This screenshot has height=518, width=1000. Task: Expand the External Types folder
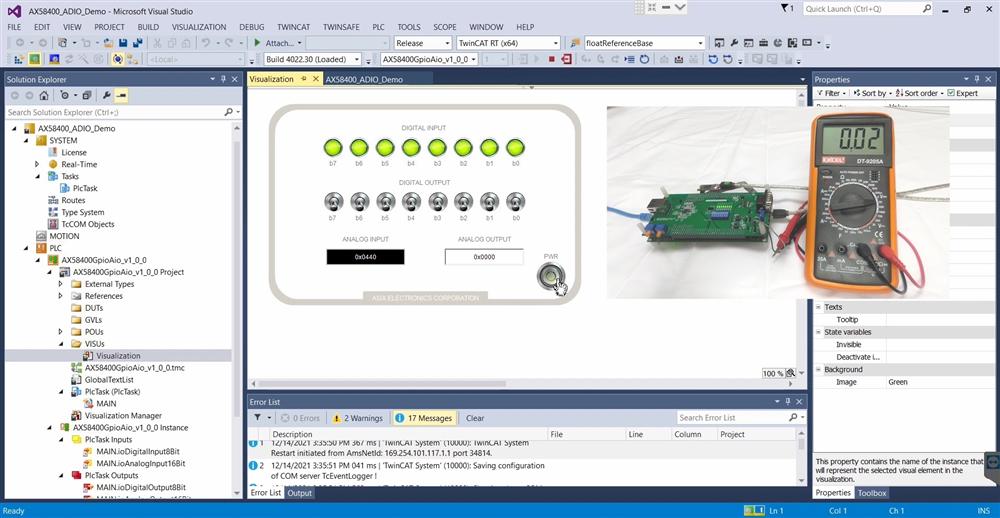61,284
